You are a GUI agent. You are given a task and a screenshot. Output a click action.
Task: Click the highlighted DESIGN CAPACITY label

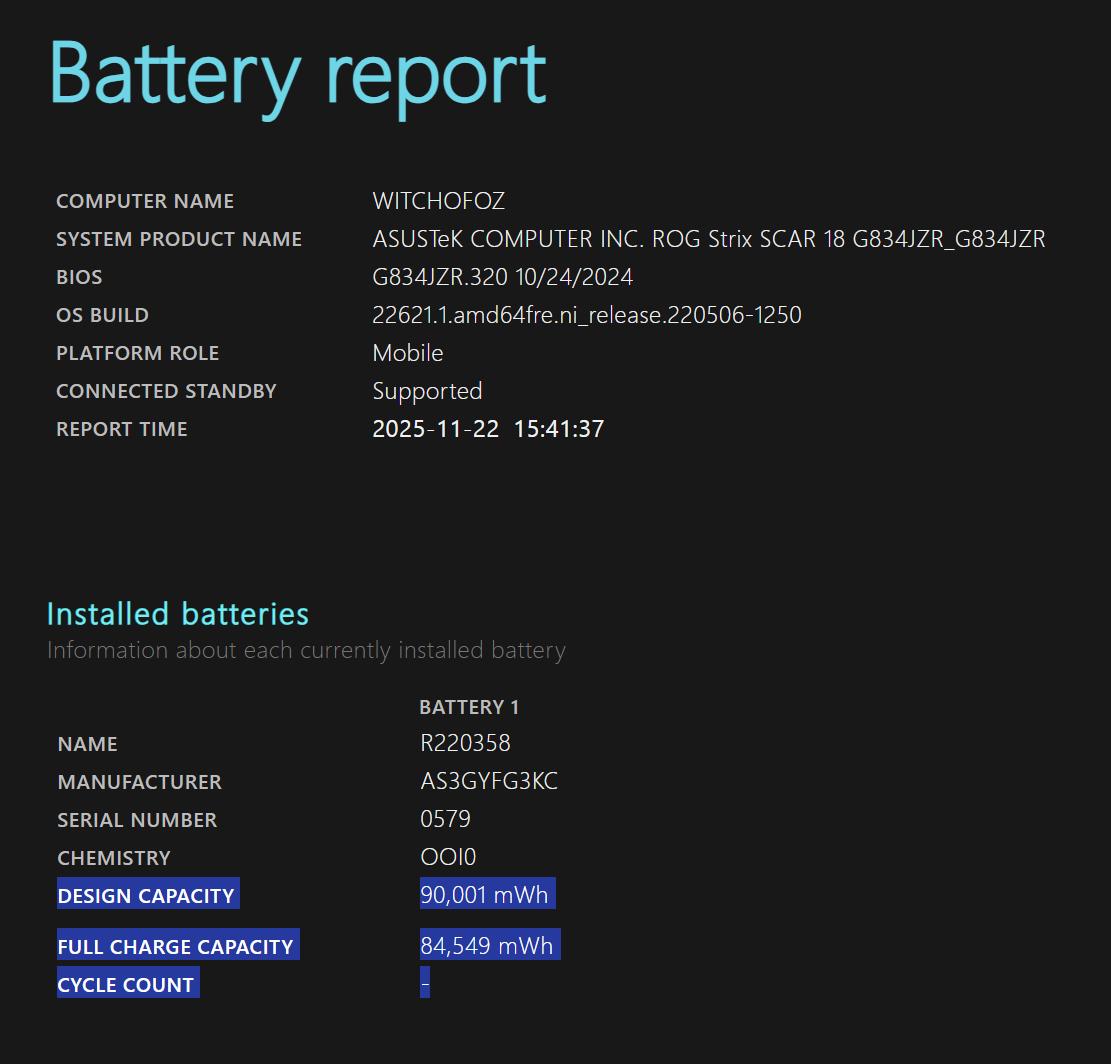146,895
